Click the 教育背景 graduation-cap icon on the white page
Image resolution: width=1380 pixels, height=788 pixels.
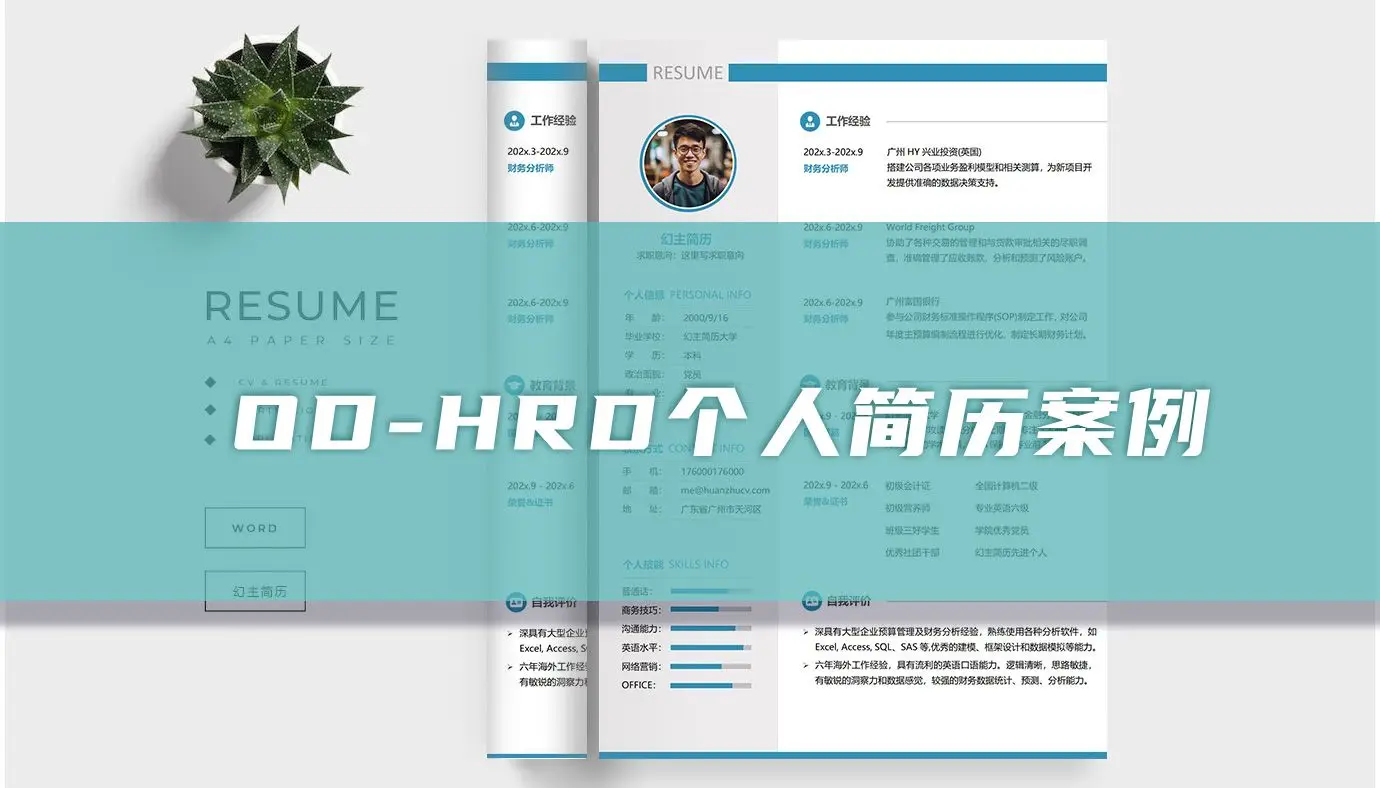[x=810, y=385]
